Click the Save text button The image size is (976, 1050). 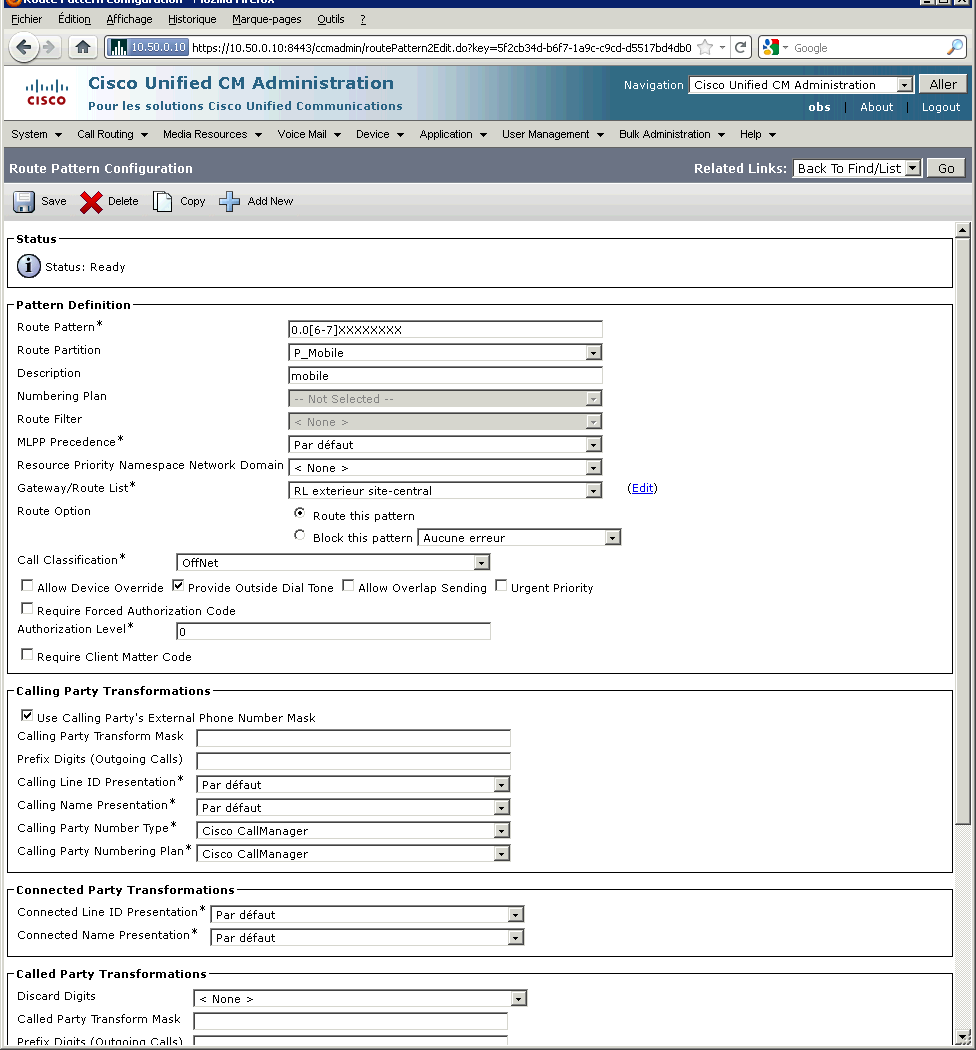54,202
